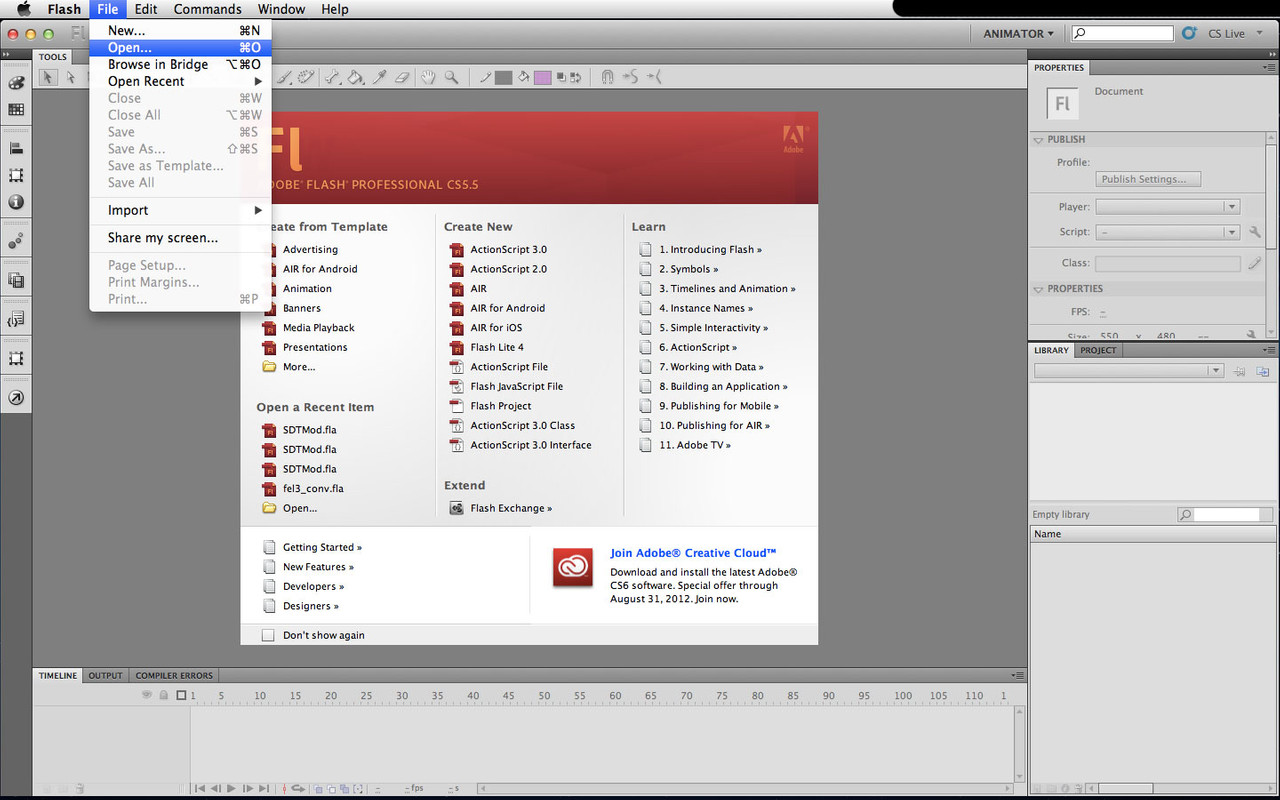Click the Snap to Objects magnet icon
The image size is (1280, 800).
tap(607, 77)
